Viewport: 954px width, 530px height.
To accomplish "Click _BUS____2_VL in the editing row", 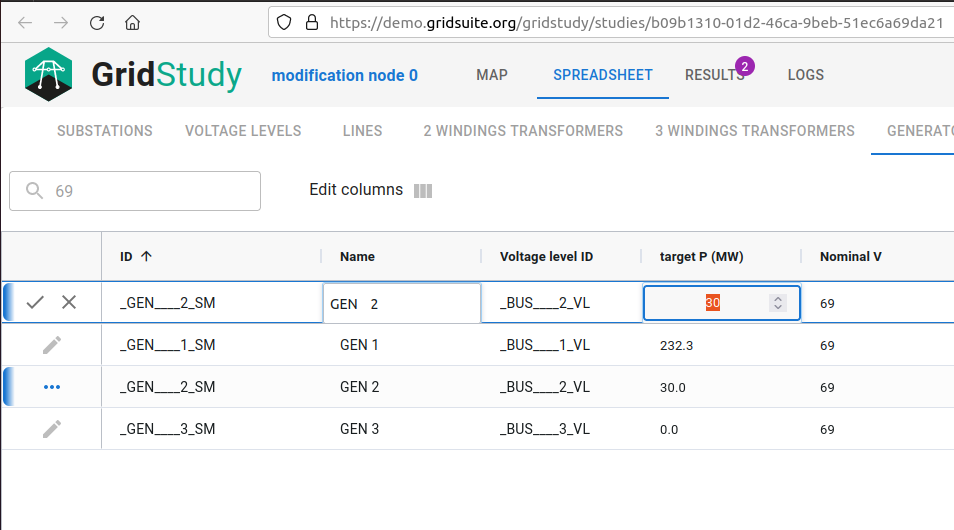I will tap(545, 303).
